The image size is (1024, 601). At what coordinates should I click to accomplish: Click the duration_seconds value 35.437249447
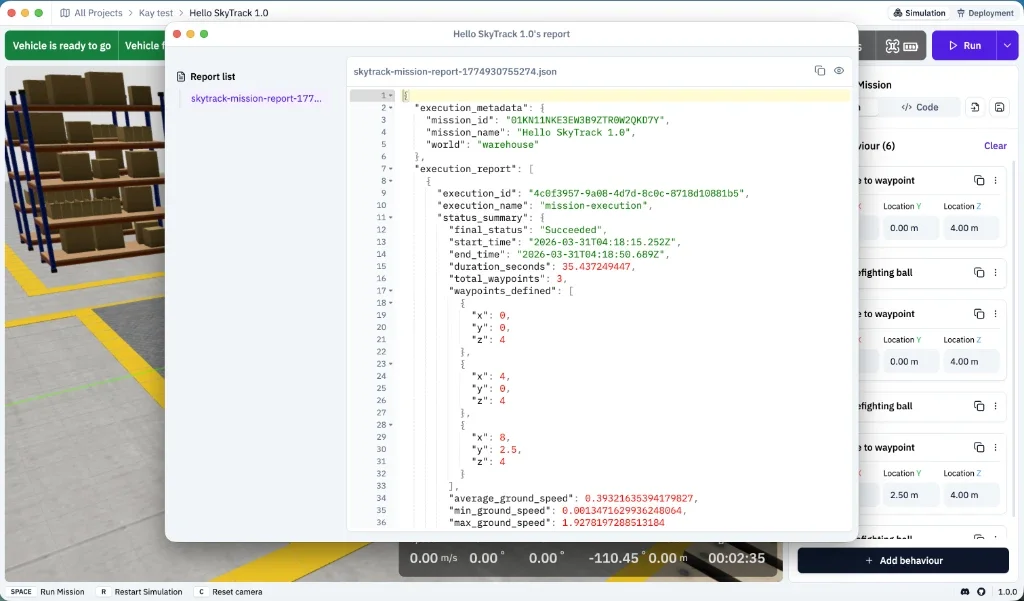pyautogui.click(x=597, y=267)
